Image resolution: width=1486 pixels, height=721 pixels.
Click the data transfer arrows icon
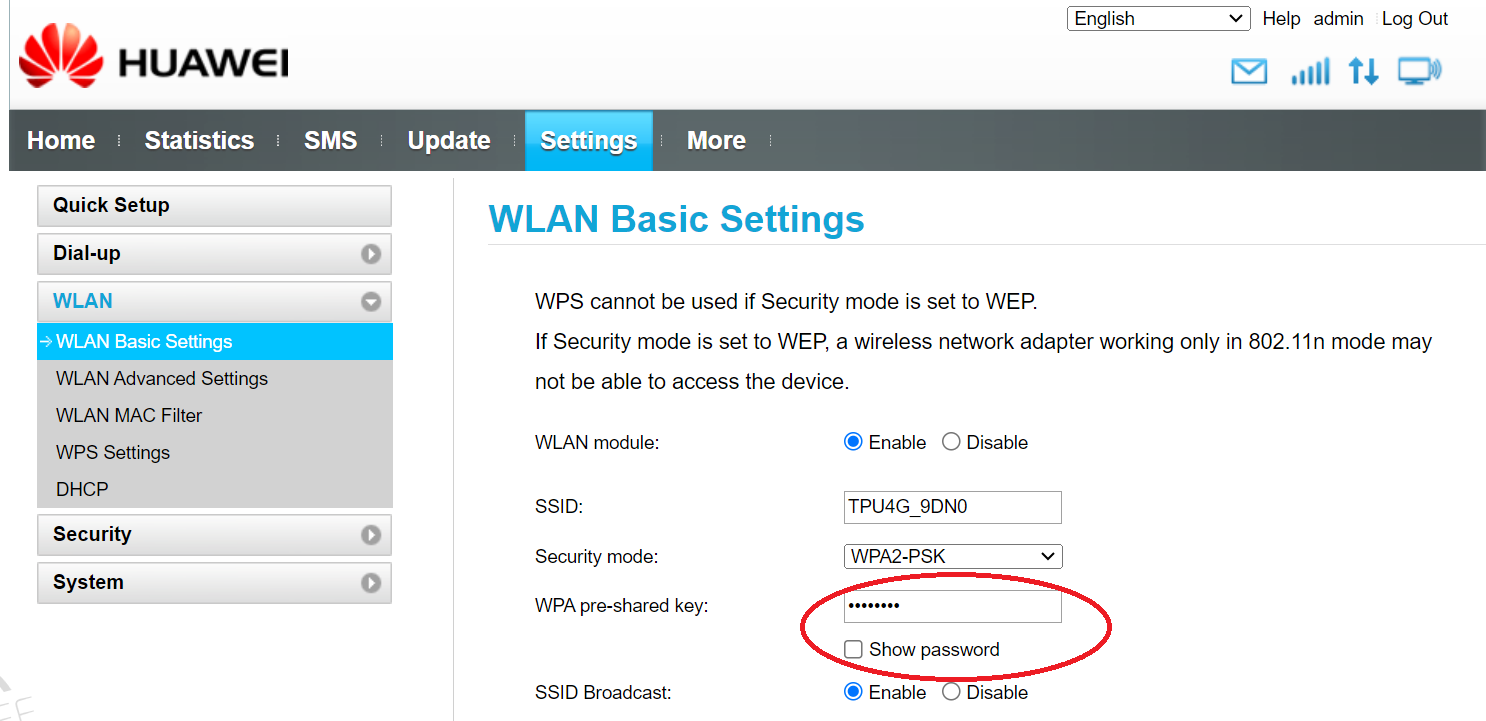coord(1363,72)
